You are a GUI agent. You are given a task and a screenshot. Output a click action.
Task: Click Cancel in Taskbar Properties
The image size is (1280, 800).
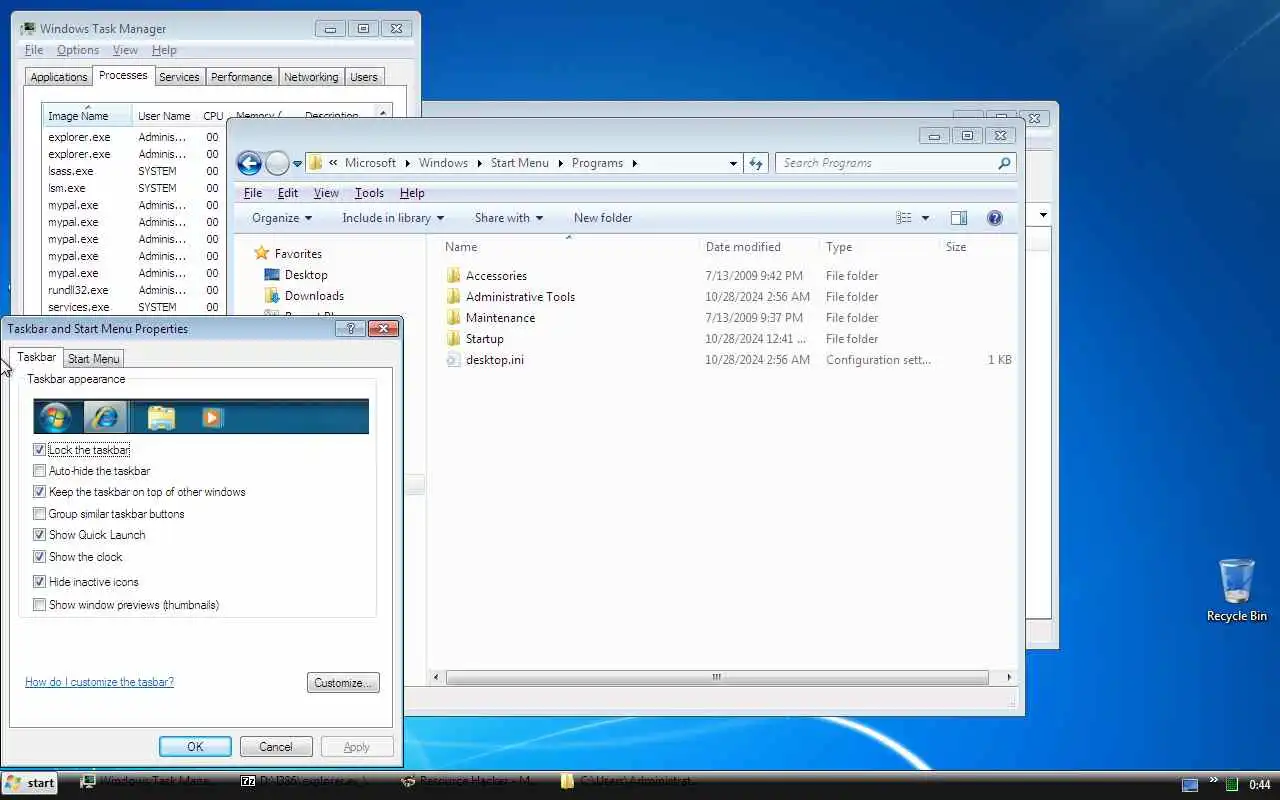point(276,747)
